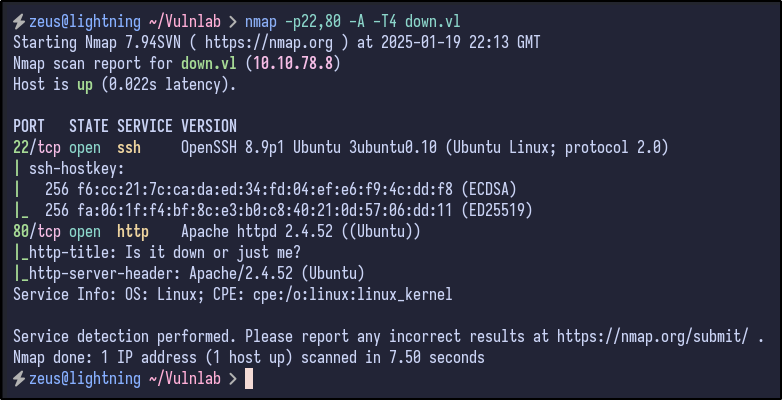Viewport: 782px width, 400px height.
Task: Click the terminal cursor block at the last prompt
Action: (249, 378)
